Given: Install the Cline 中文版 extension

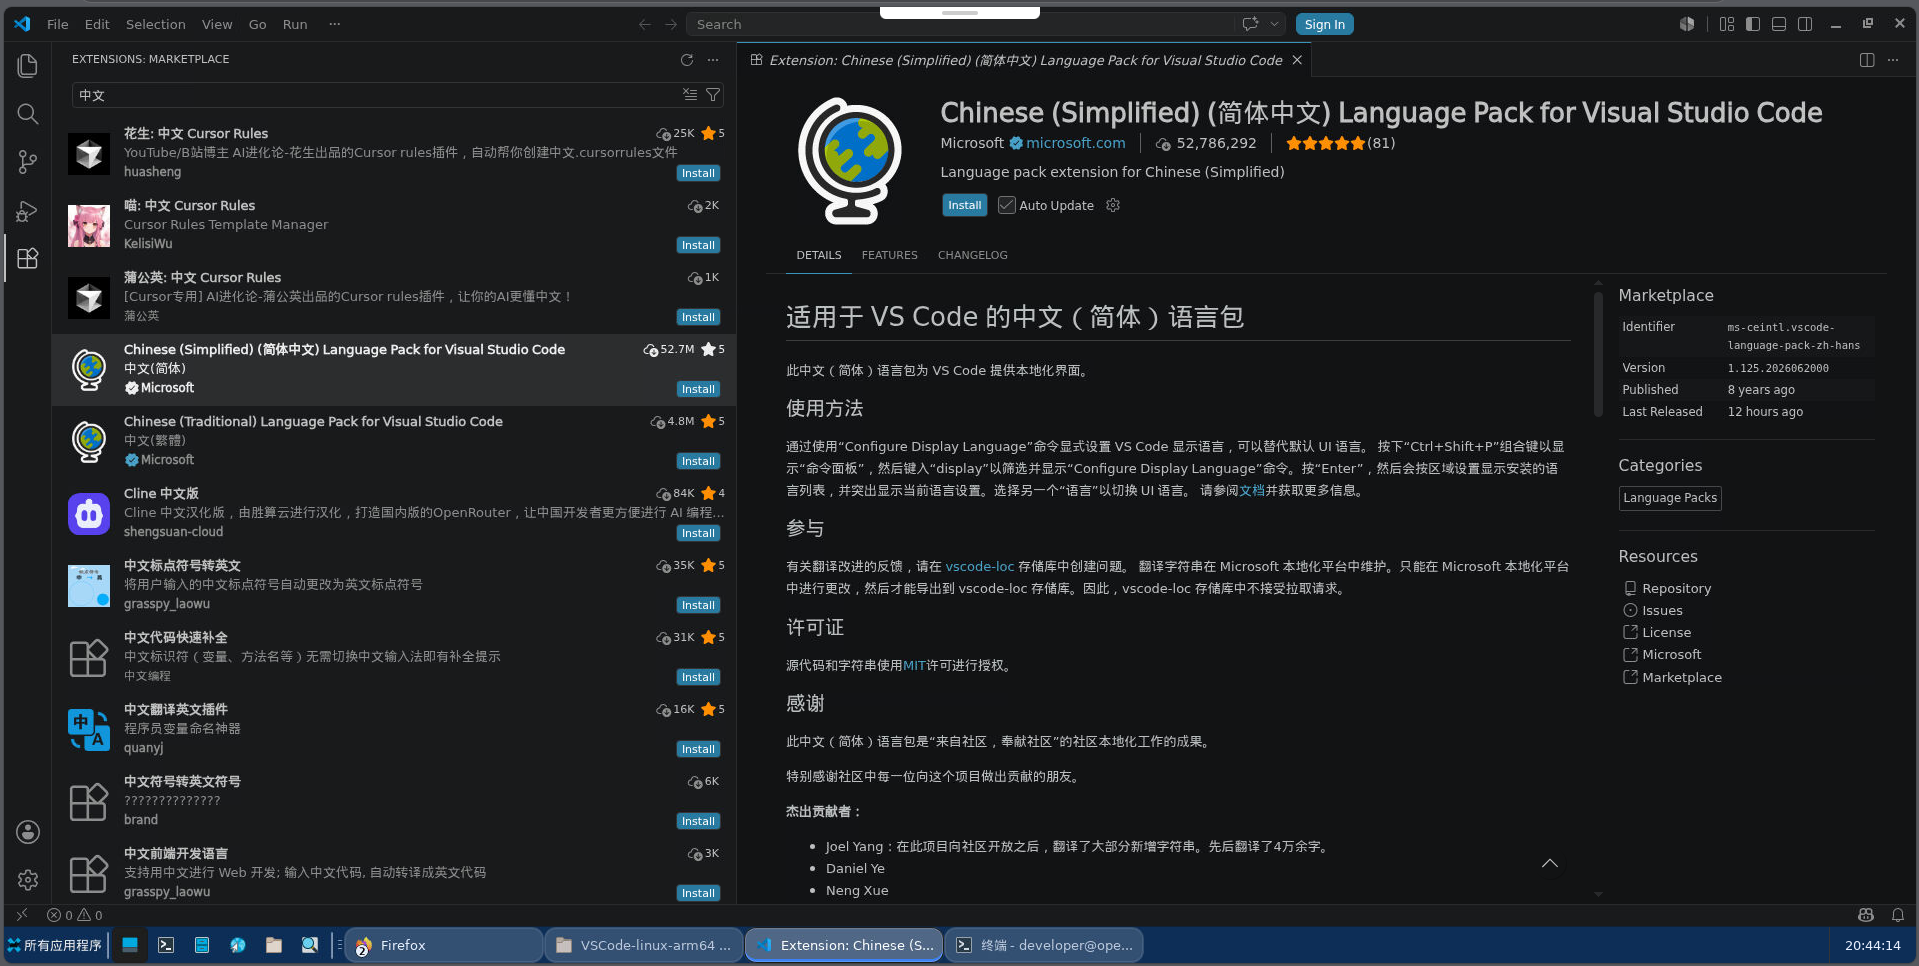Looking at the screenshot, I should (x=698, y=533).
